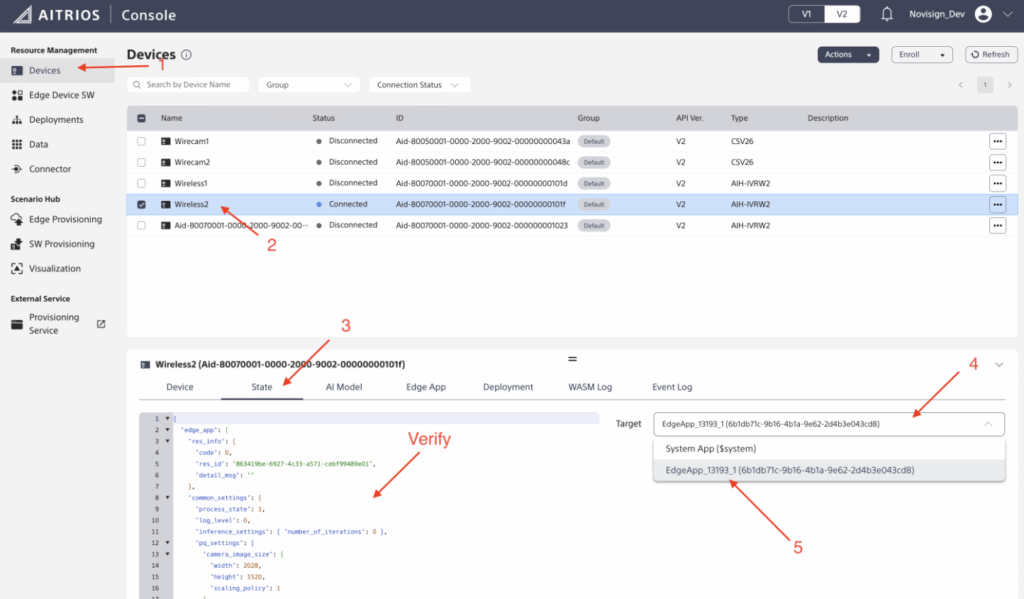This screenshot has width=1024, height=599.
Task: Open external Provisioning Service link
Action: click(x=100, y=324)
